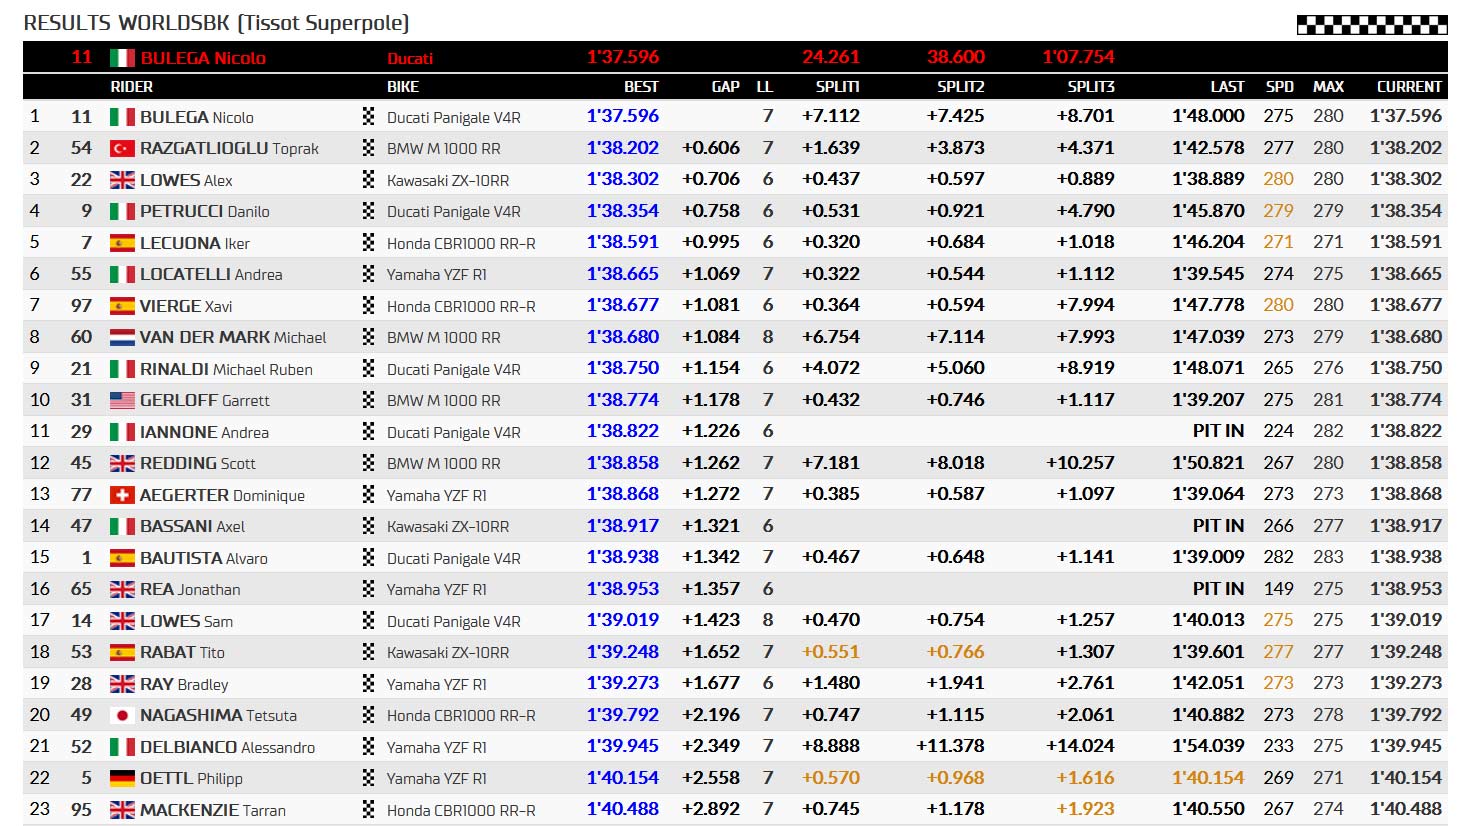Viewport: 1462px width, 826px height.
Task: Select the BEST column header
Action: coord(641,87)
